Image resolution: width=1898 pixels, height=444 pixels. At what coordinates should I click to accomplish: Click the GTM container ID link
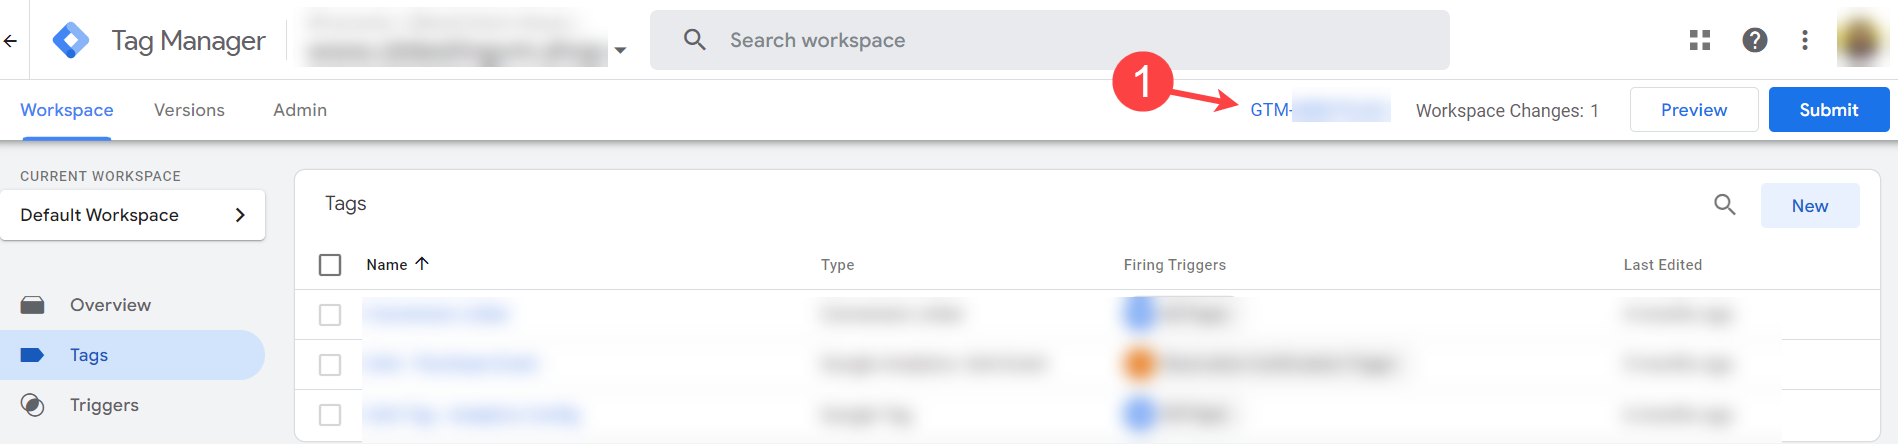point(1320,110)
